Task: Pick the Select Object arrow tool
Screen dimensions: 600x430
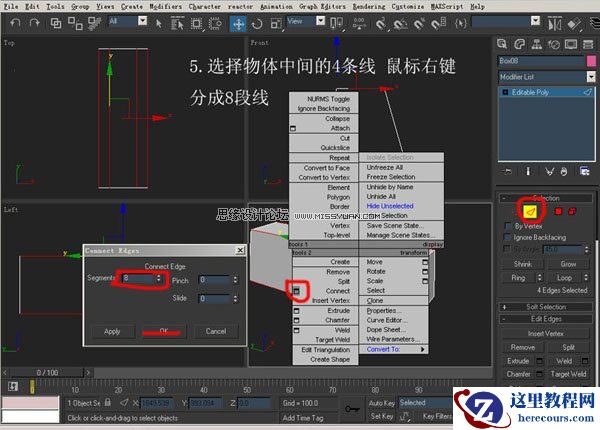Action: point(159,24)
